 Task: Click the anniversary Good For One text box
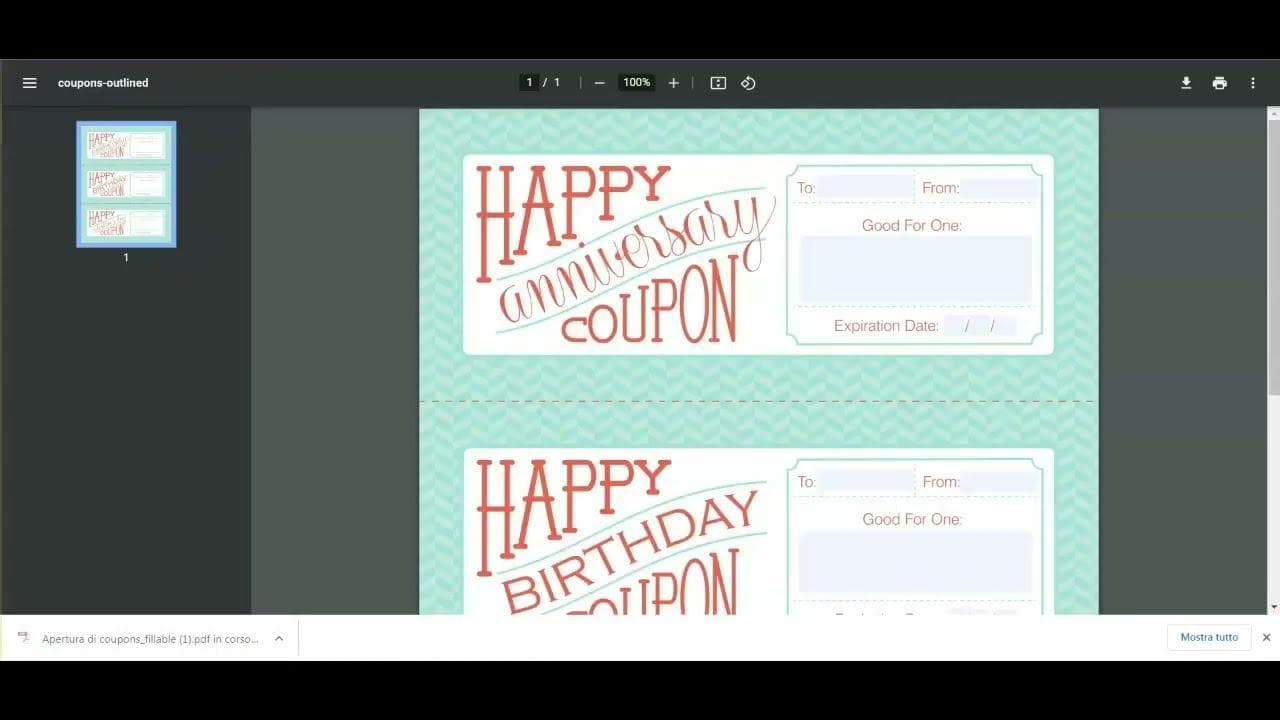coord(915,270)
